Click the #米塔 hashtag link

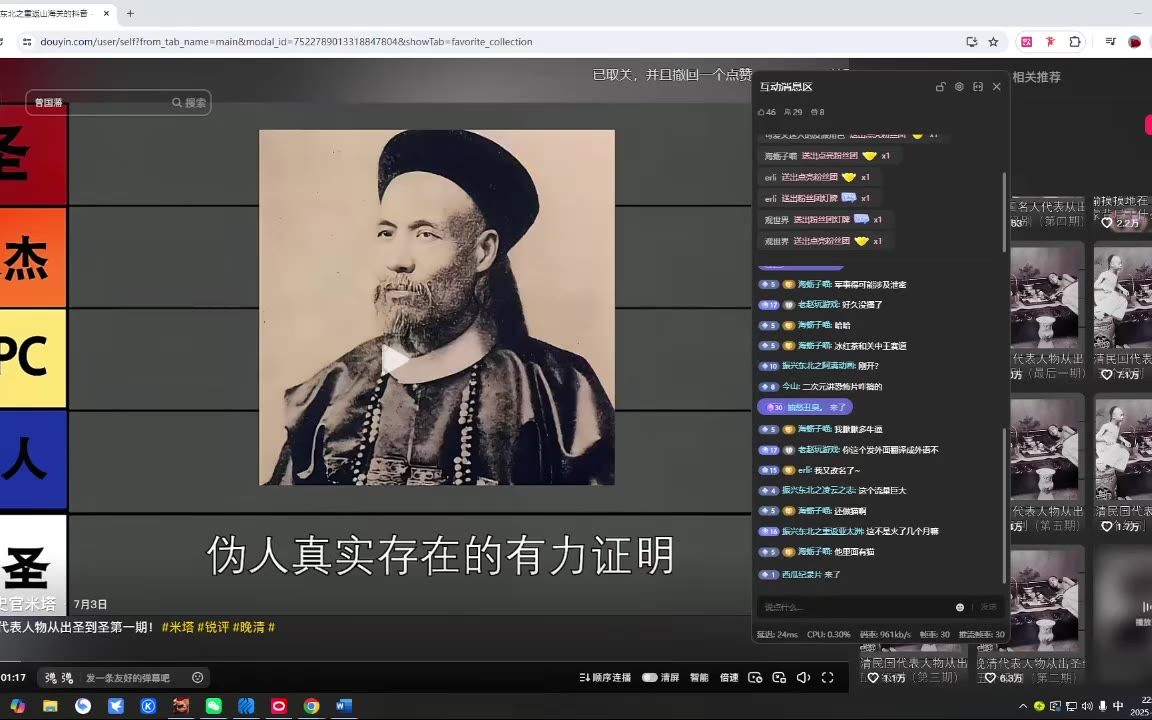(x=177, y=627)
